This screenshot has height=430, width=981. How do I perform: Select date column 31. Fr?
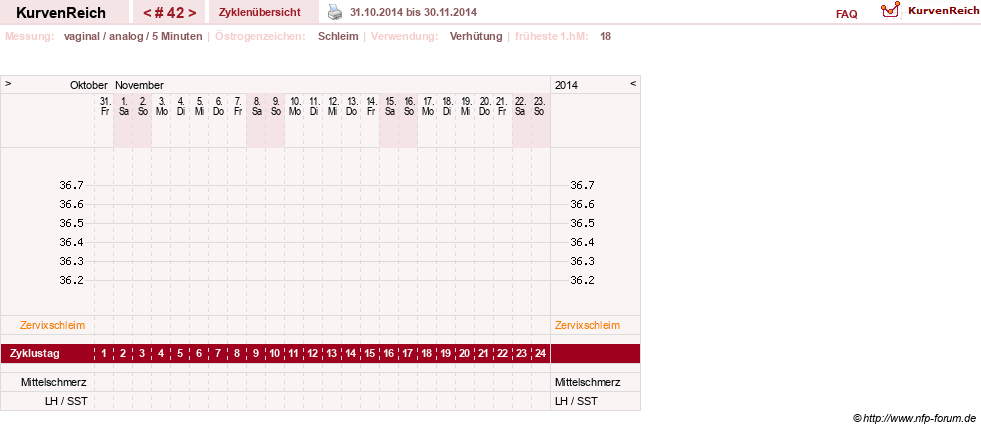point(104,106)
